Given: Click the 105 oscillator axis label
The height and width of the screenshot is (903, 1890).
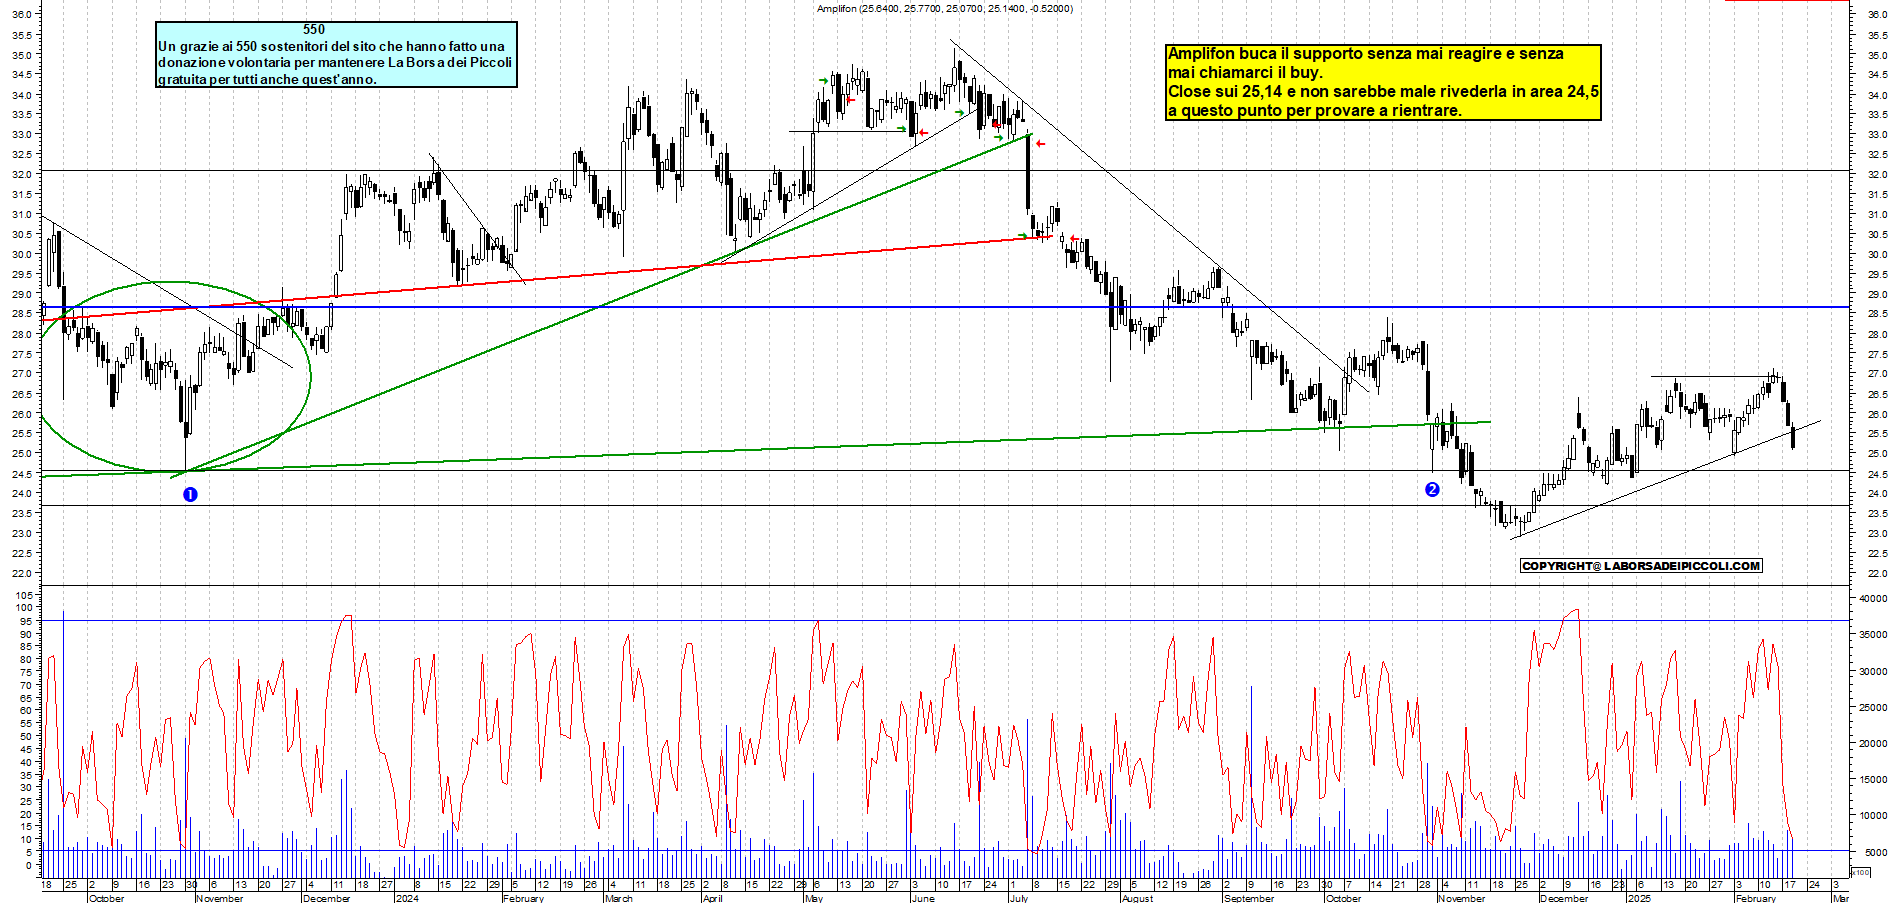Looking at the screenshot, I should [24, 595].
